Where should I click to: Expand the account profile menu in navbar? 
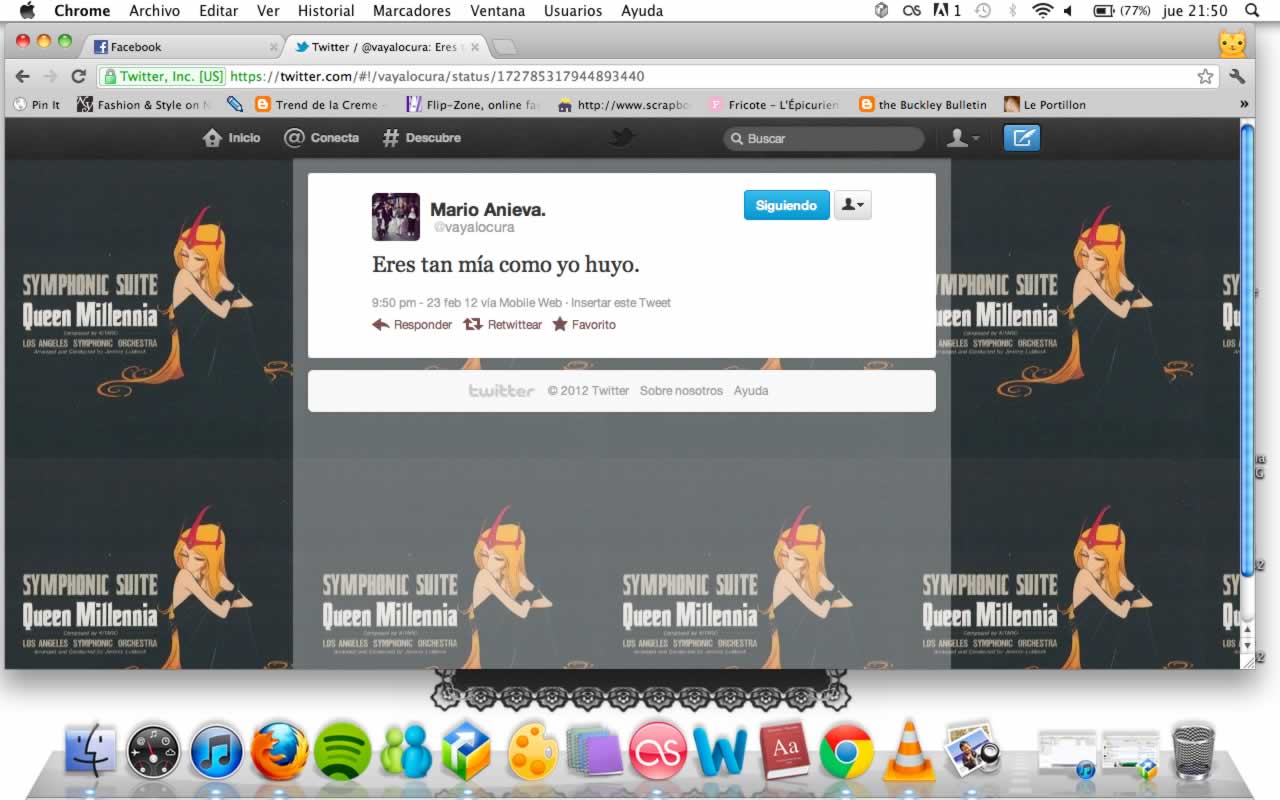[963, 138]
